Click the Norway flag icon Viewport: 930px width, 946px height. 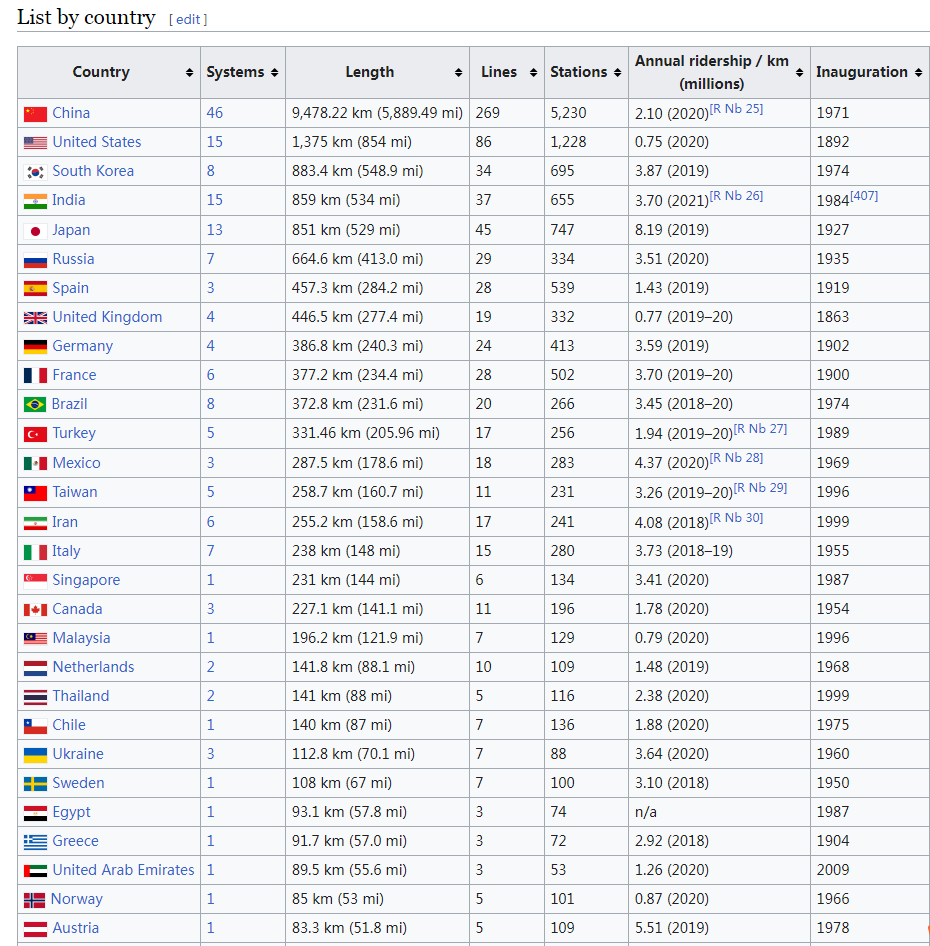point(34,900)
